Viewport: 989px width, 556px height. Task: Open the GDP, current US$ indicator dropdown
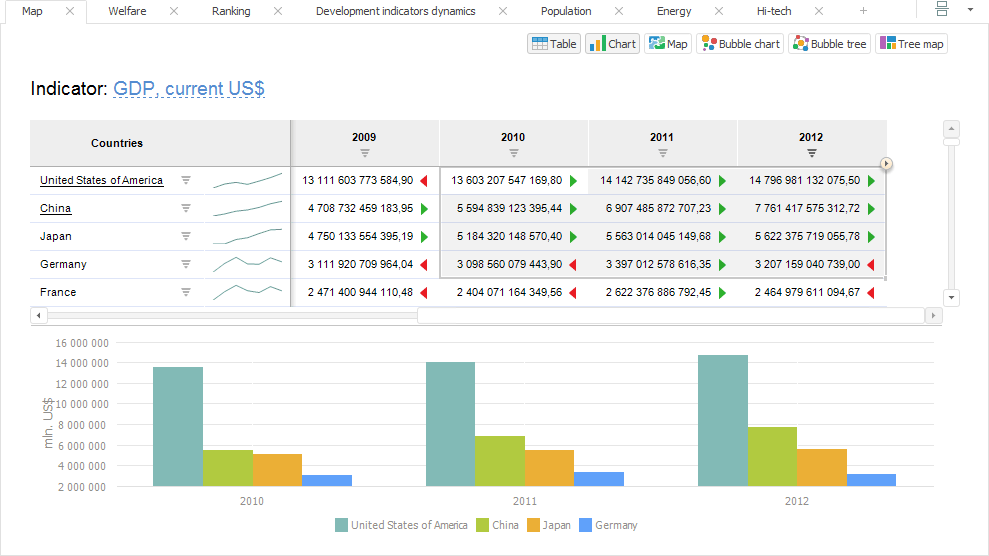tap(188, 89)
